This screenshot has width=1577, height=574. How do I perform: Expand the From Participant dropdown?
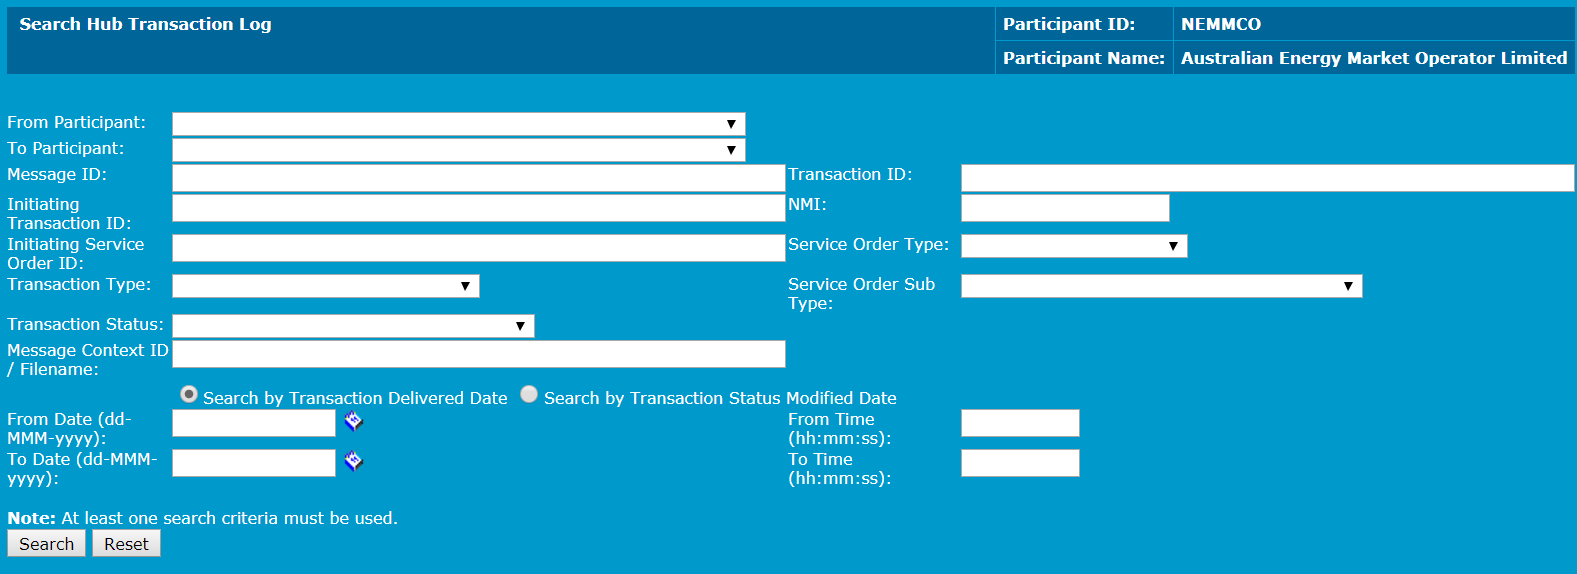pyautogui.click(x=458, y=124)
